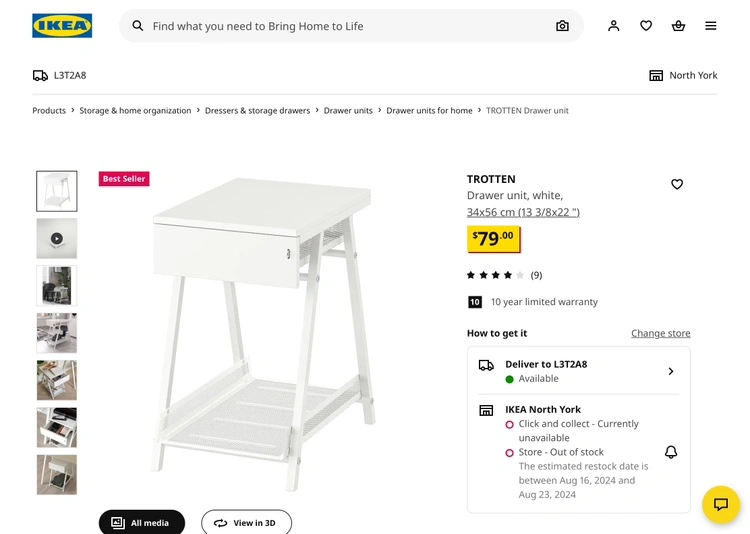
Task: Click the camera visual search icon
Action: (562, 26)
